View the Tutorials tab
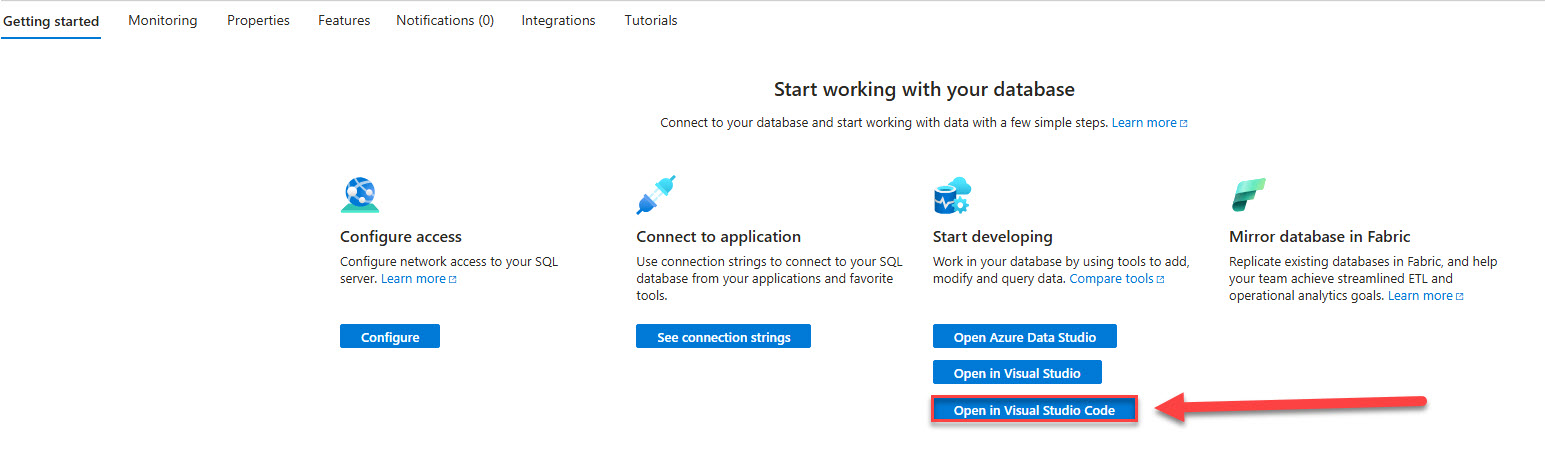 click(651, 20)
